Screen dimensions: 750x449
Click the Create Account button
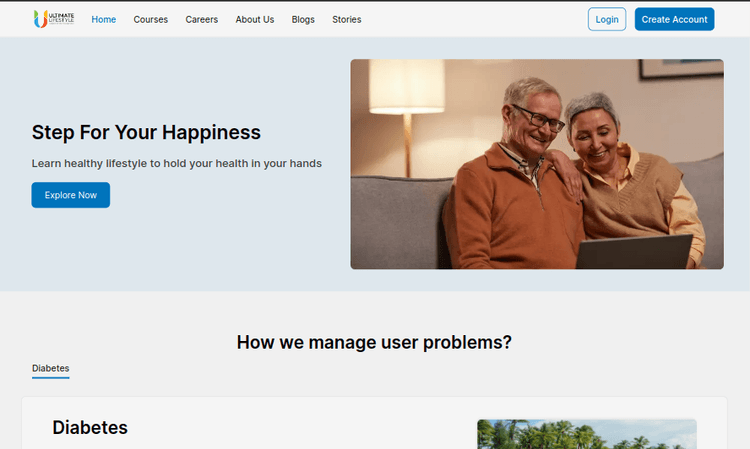674,19
